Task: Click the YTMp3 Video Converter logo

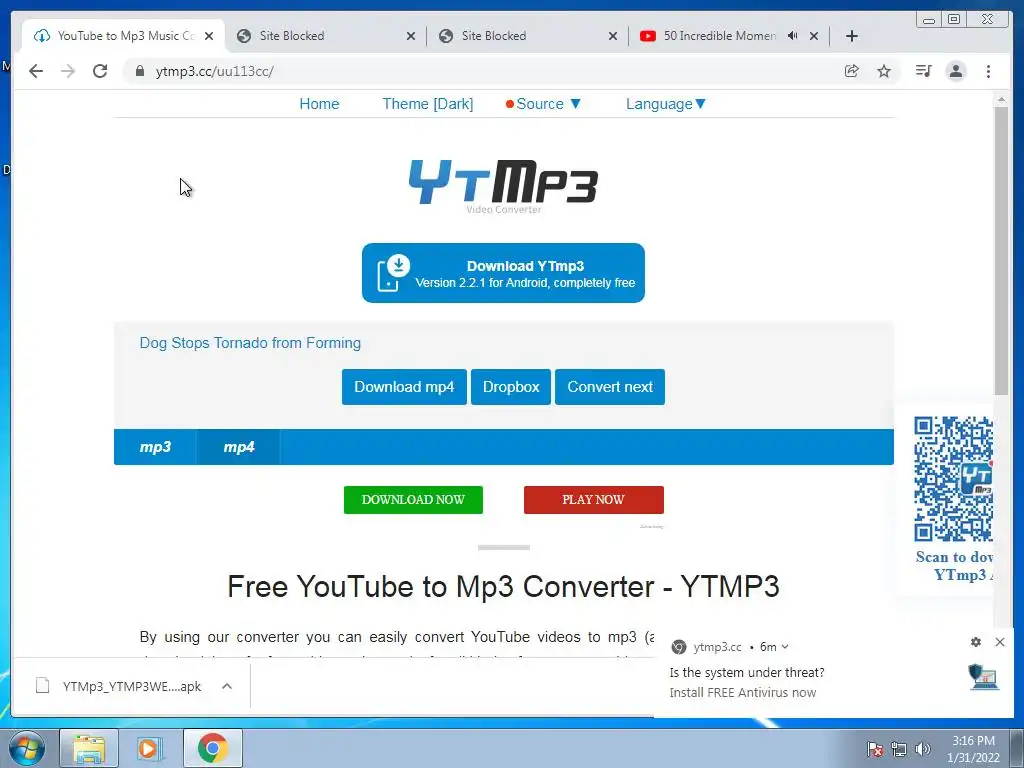Action: (503, 186)
